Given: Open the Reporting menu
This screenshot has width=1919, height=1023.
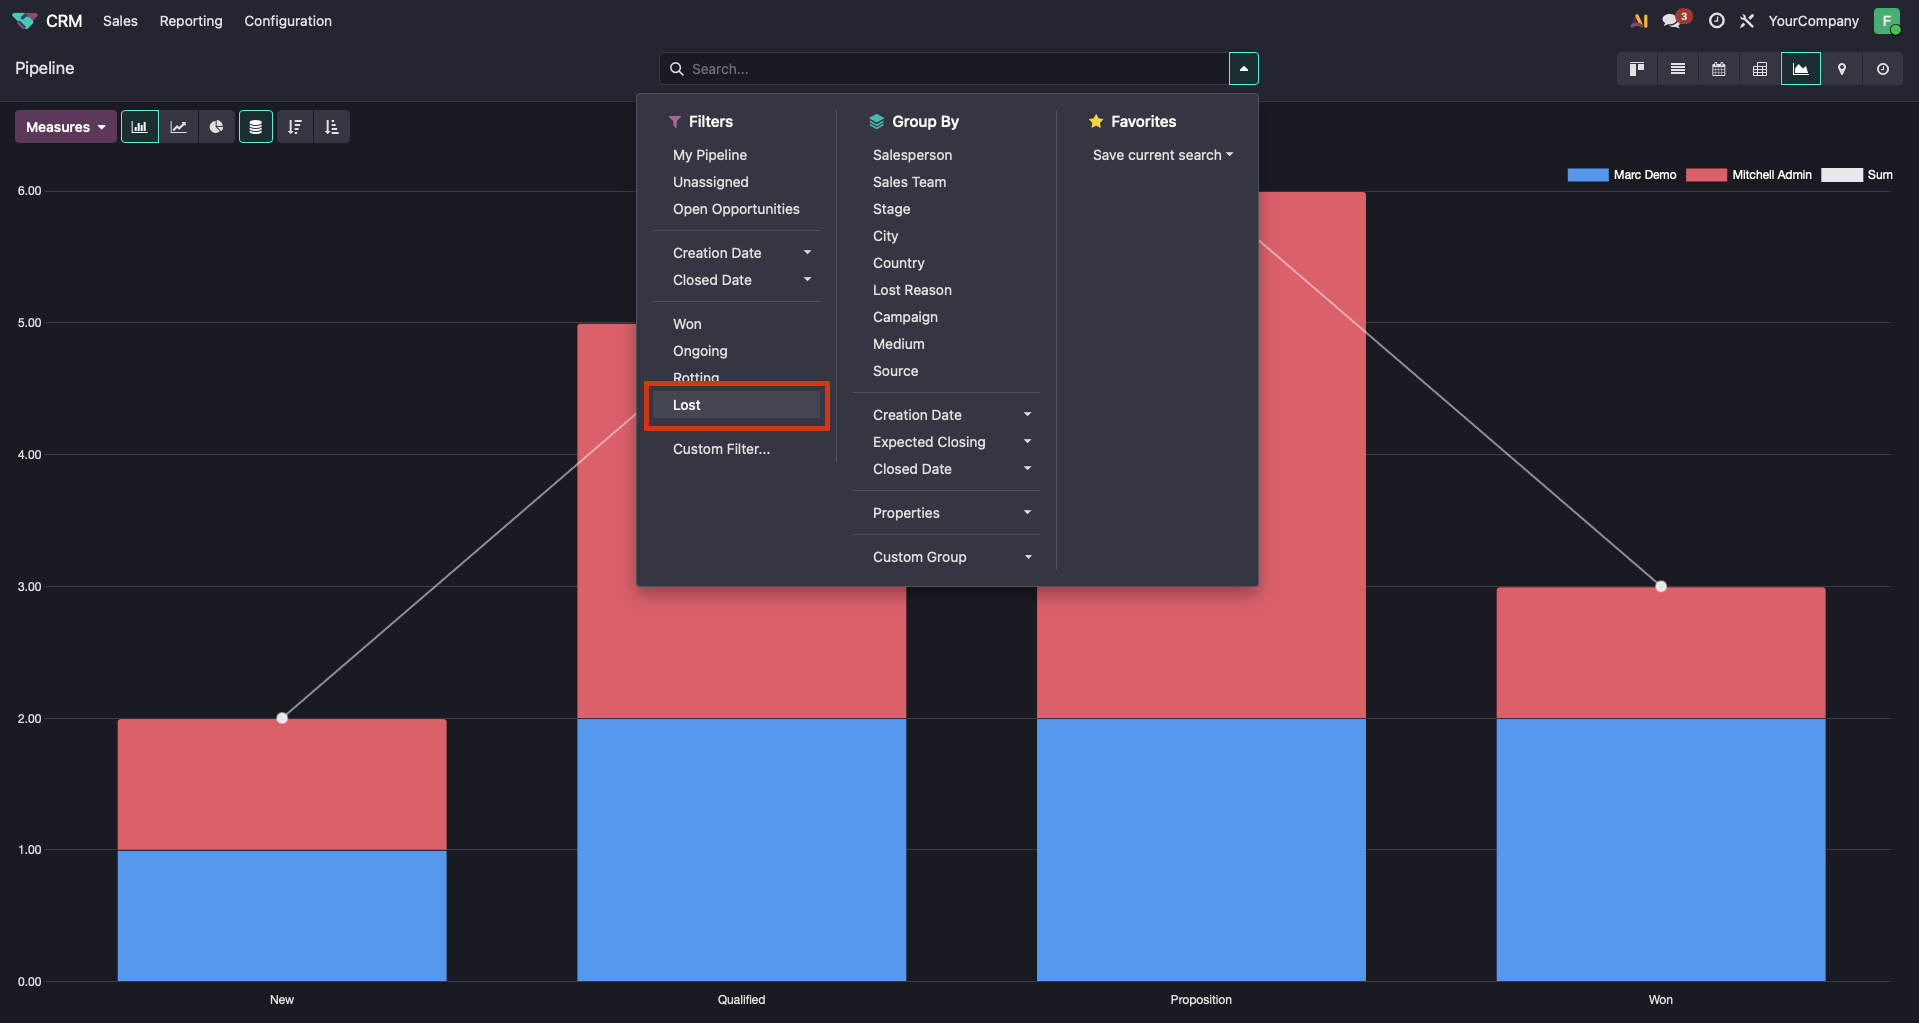Looking at the screenshot, I should point(191,21).
